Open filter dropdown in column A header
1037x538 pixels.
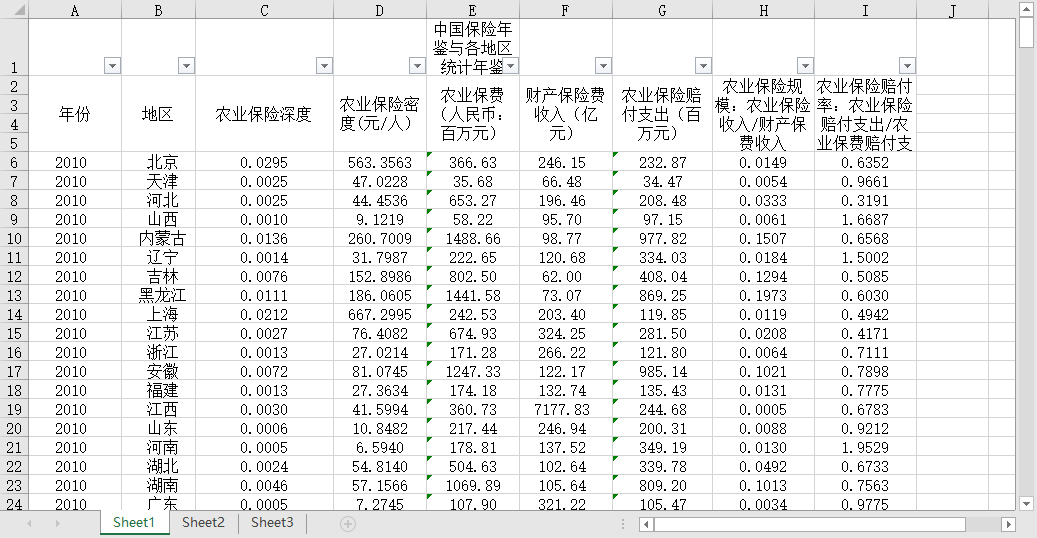coord(112,66)
